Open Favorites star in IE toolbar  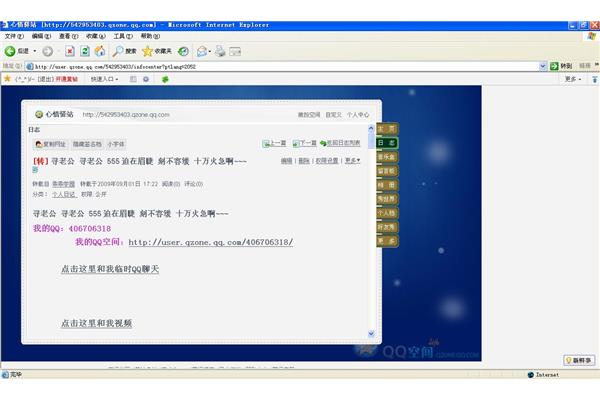click(157, 51)
